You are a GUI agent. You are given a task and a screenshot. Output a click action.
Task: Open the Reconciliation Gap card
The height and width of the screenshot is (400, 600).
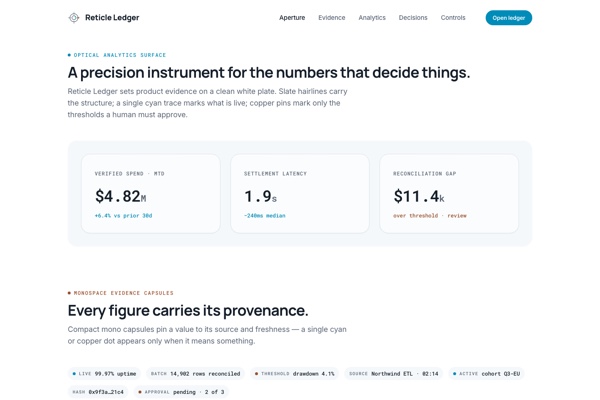pos(449,194)
